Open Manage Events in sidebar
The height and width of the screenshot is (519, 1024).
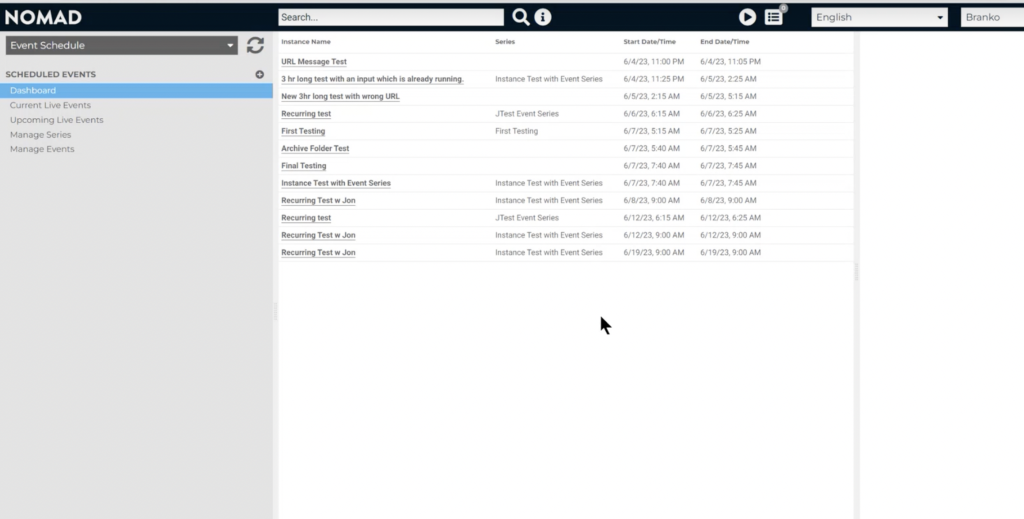(x=42, y=149)
